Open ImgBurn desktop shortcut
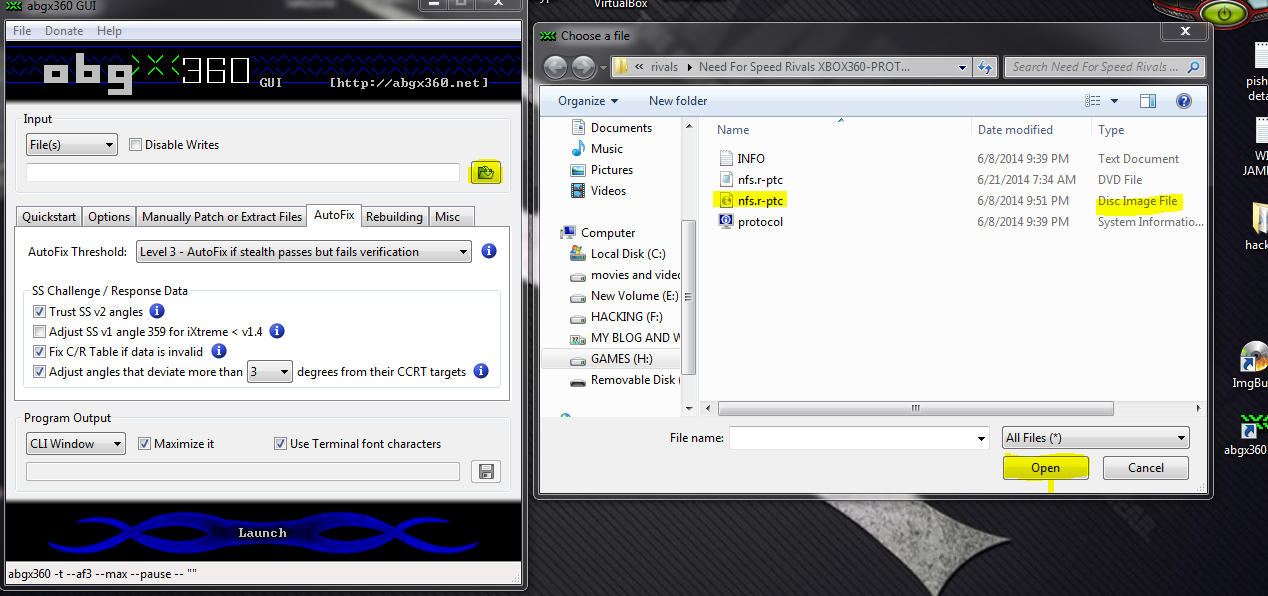The height and width of the screenshot is (596, 1268). click(x=1250, y=365)
